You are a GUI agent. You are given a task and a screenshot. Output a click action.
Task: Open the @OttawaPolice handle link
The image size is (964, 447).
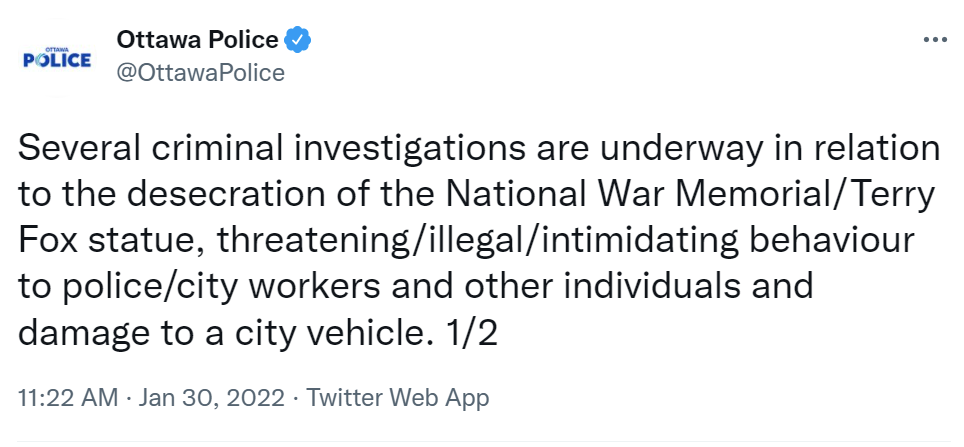(200, 73)
